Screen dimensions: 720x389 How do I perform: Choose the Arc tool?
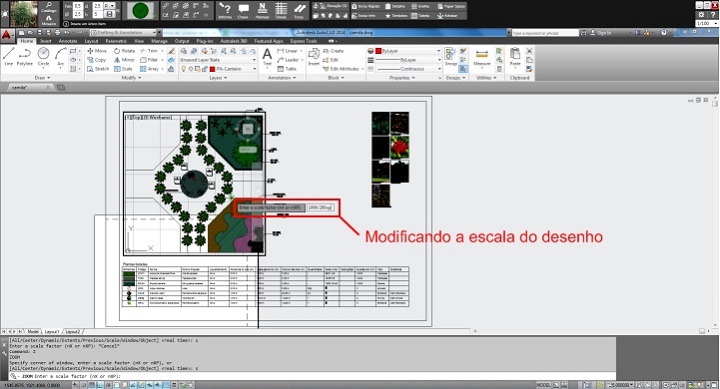pos(60,56)
